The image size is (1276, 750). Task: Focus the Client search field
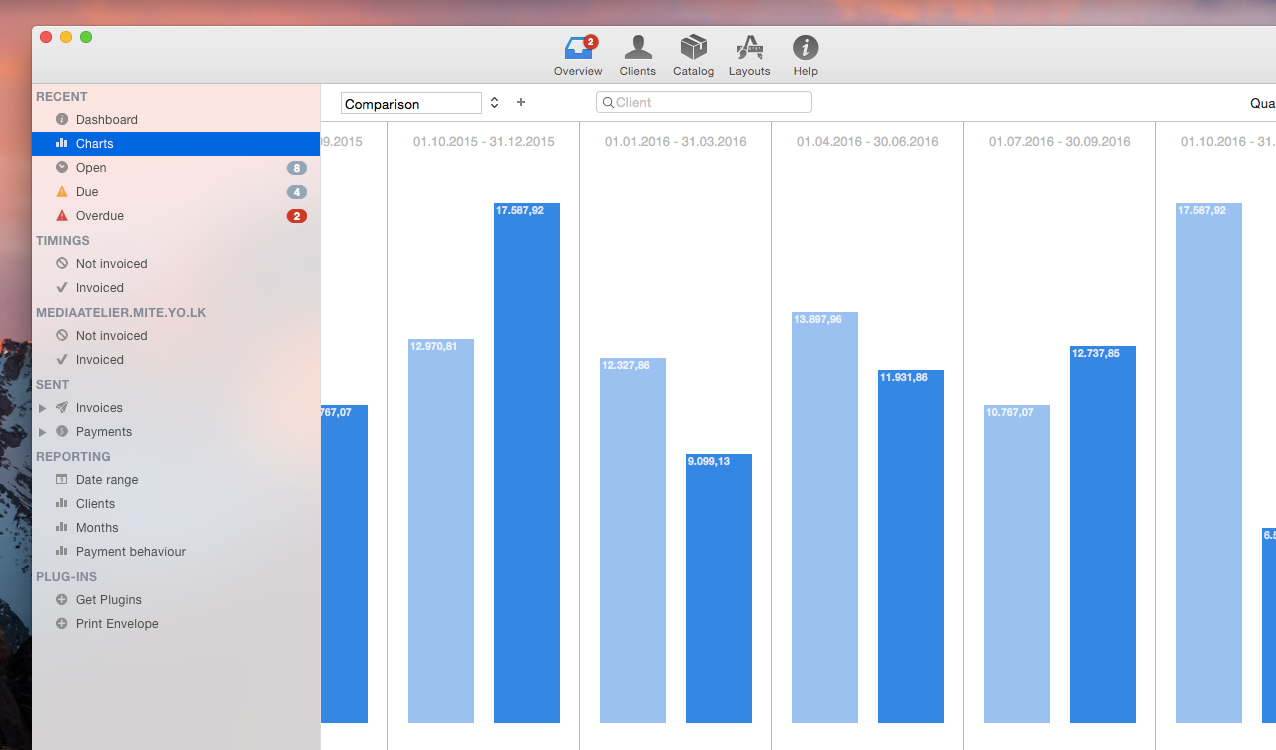(710, 102)
